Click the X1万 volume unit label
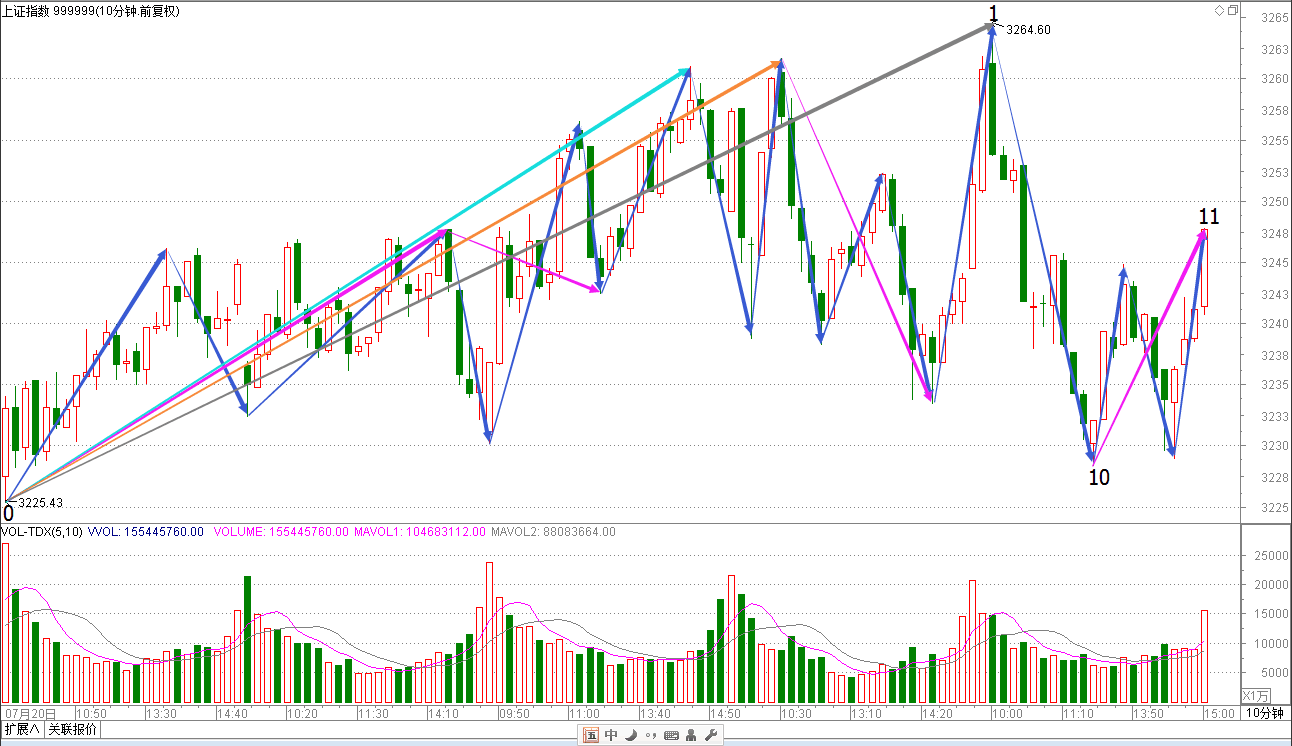This screenshot has height=746, width=1292. click(x=1257, y=696)
